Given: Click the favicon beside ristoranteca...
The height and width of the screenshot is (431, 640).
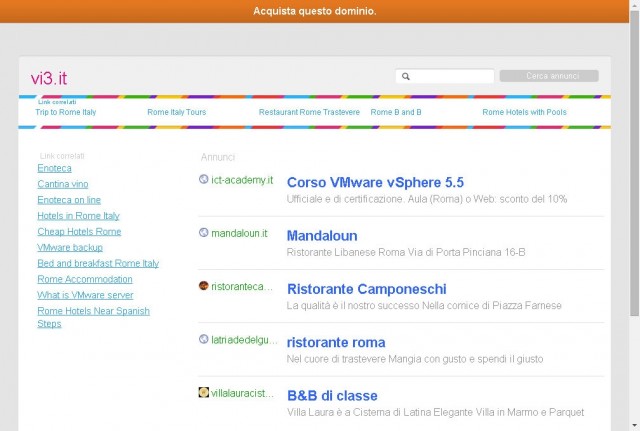Looking at the screenshot, I should point(204,286).
